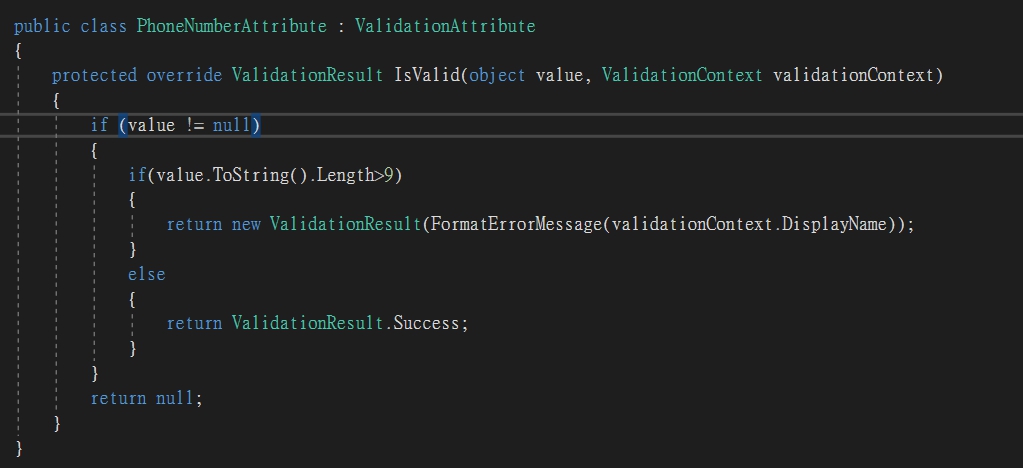Click the else keyword
Image resolution: width=1023 pixels, height=468 pixels.
coord(147,274)
